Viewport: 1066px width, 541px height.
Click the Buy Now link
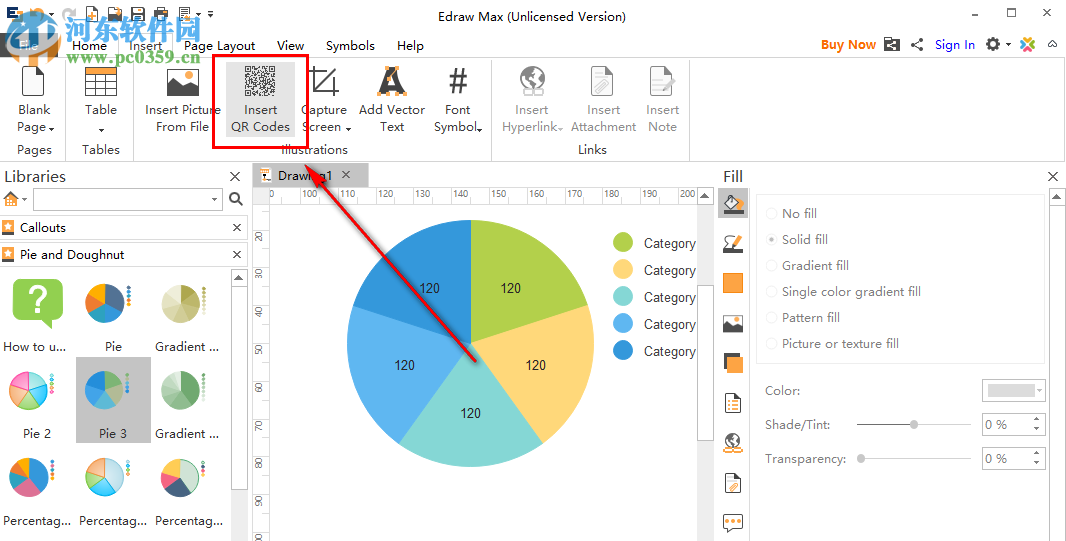[x=848, y=45]
